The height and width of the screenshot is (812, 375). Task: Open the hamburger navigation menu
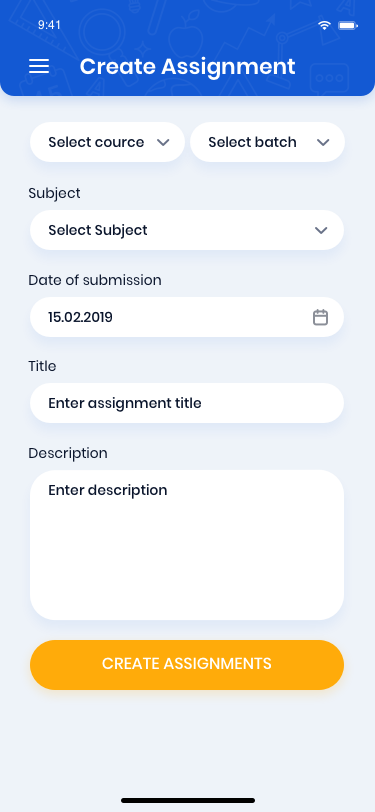click(x=39, y=66)
